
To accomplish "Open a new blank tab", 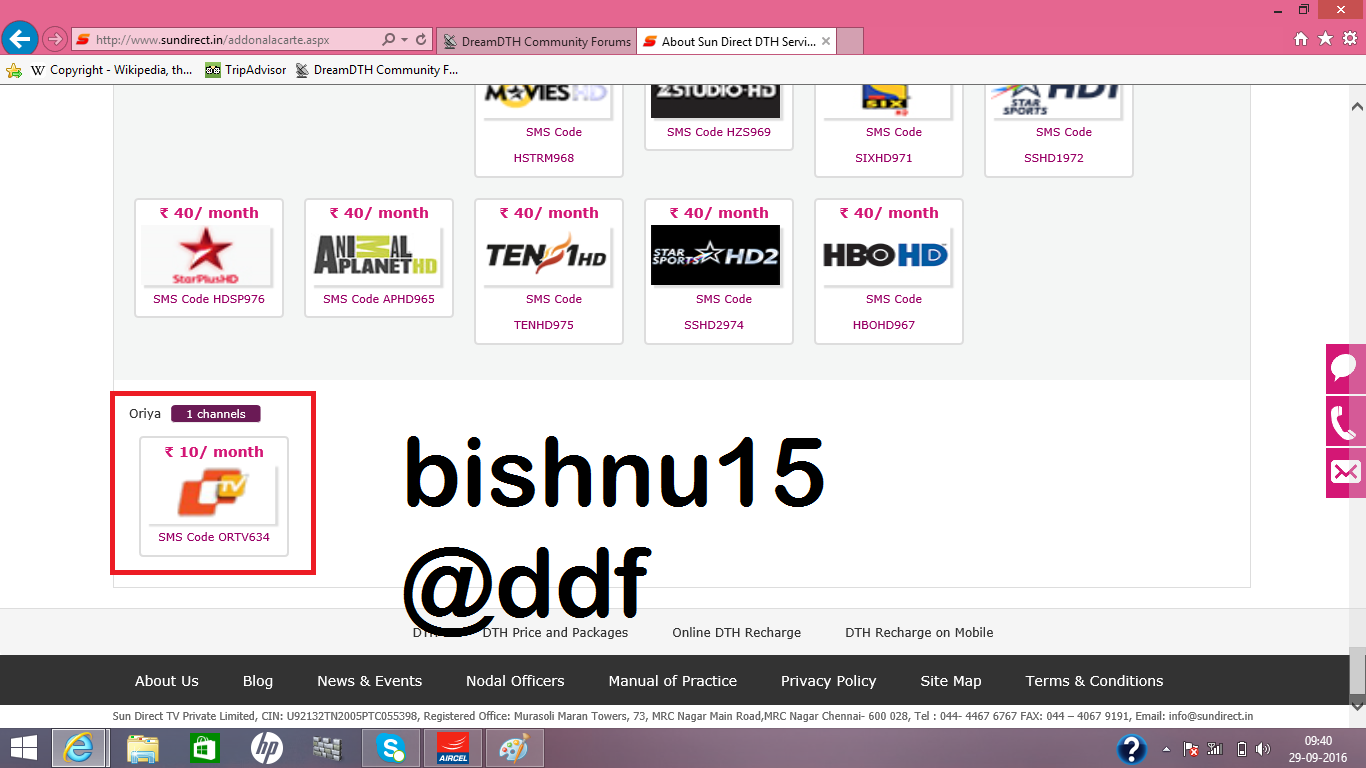I will click(849, 41).
